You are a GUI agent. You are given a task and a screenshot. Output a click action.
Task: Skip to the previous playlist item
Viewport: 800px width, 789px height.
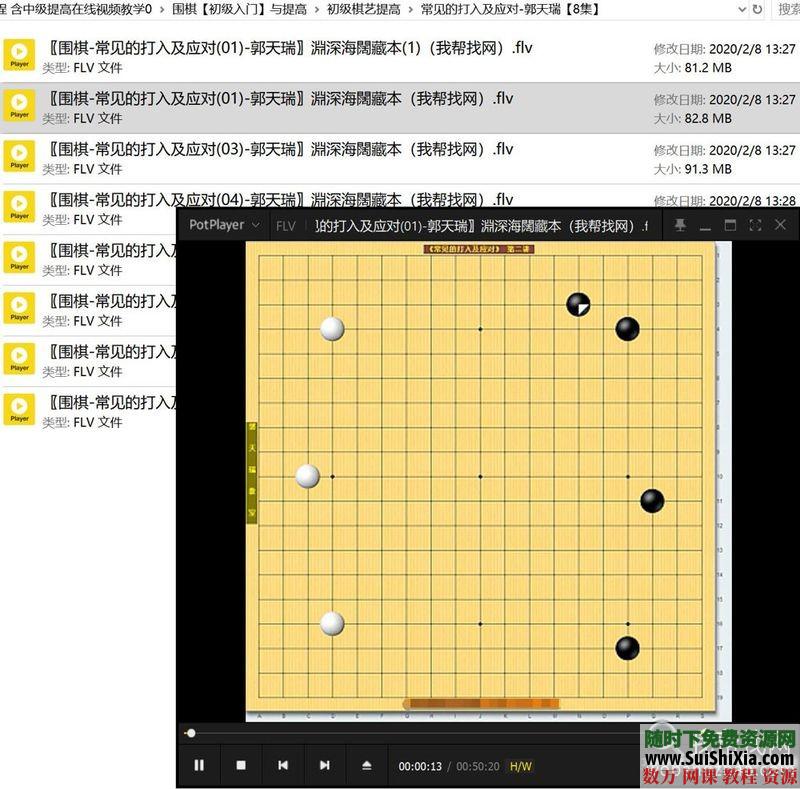[x=283, y=765]
